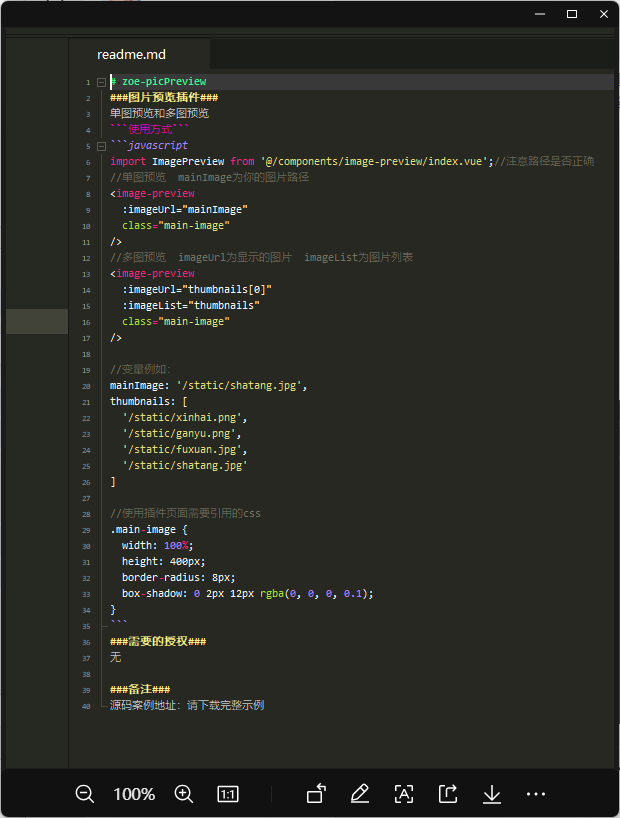
Task: Start text recognition with the A-frame icon
Action: pyautogui.click(x=404, y=794)
